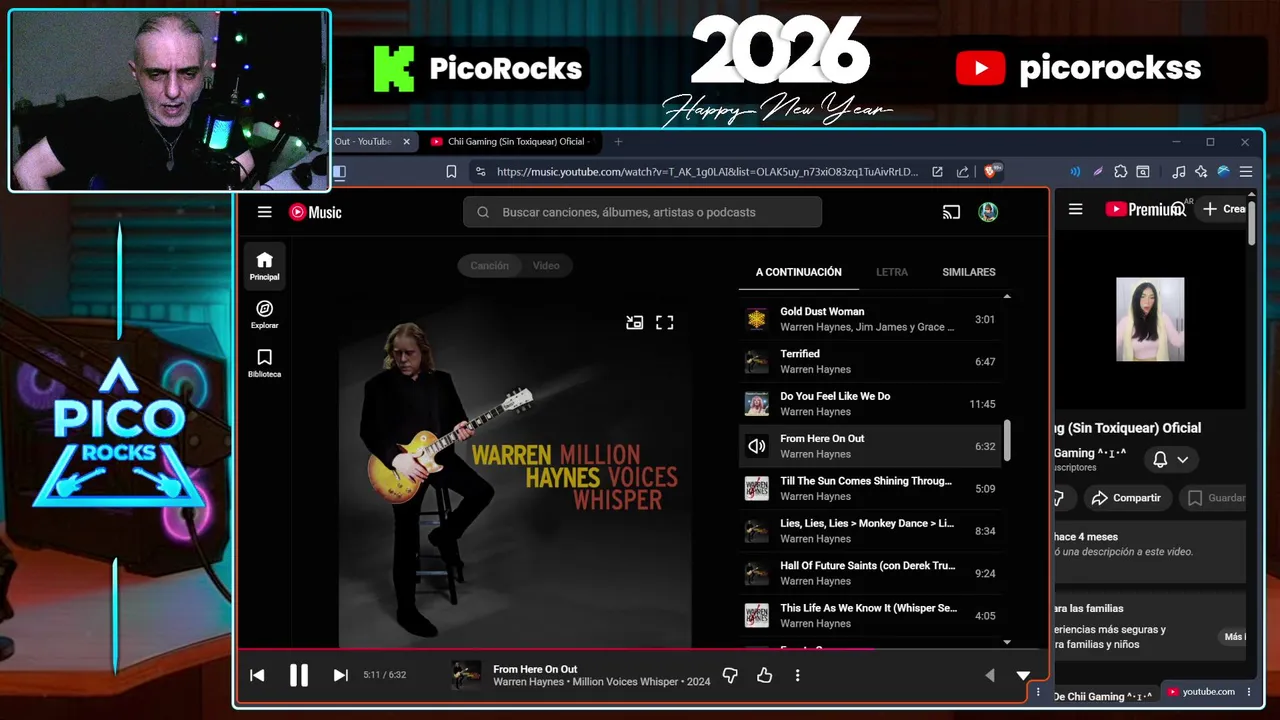Open Brave Shields lion icon
This screenshot has width=1280, height=720.
click(992, 172)
